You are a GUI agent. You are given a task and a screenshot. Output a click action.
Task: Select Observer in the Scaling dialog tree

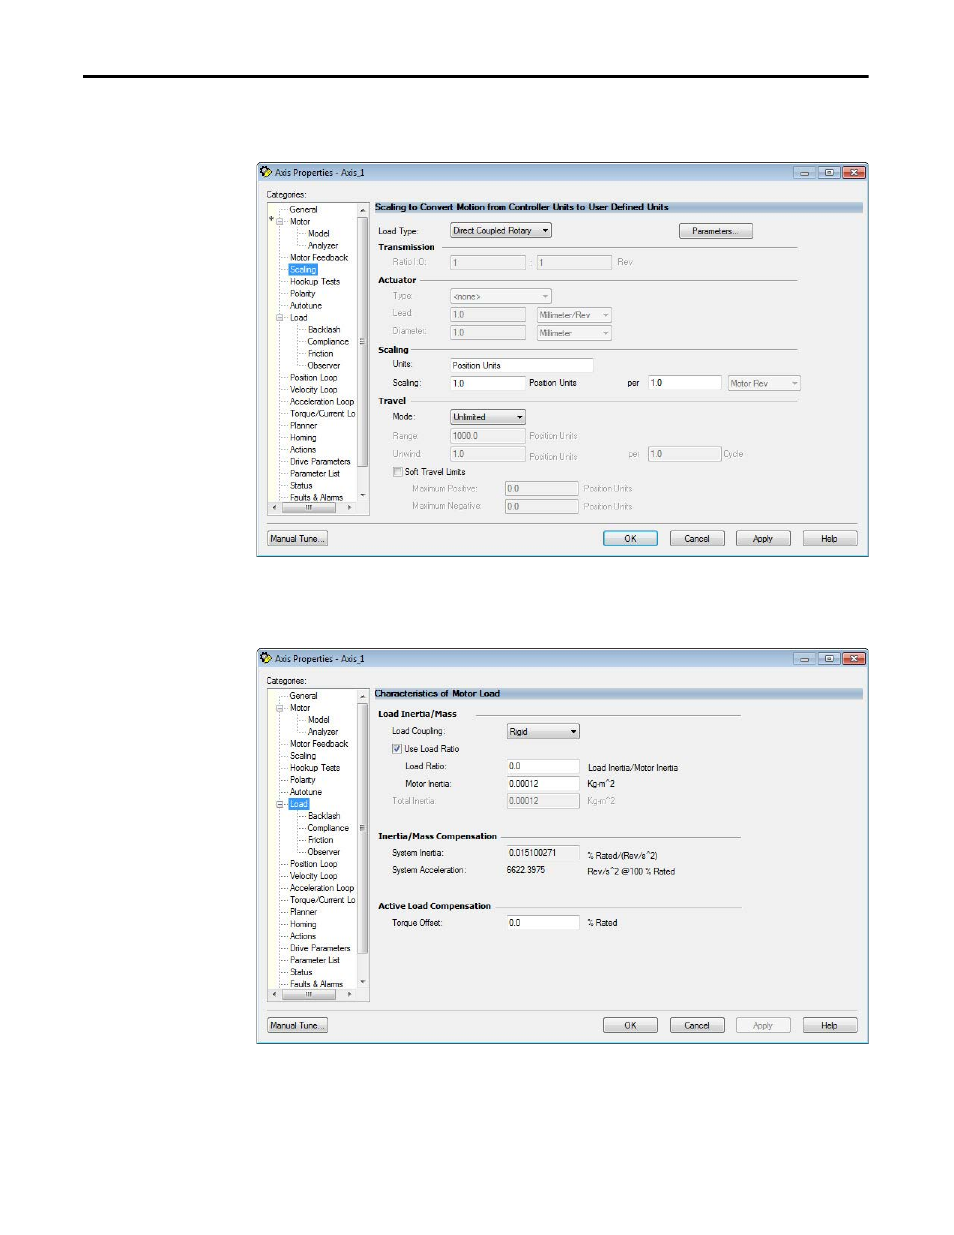(324, 366)
